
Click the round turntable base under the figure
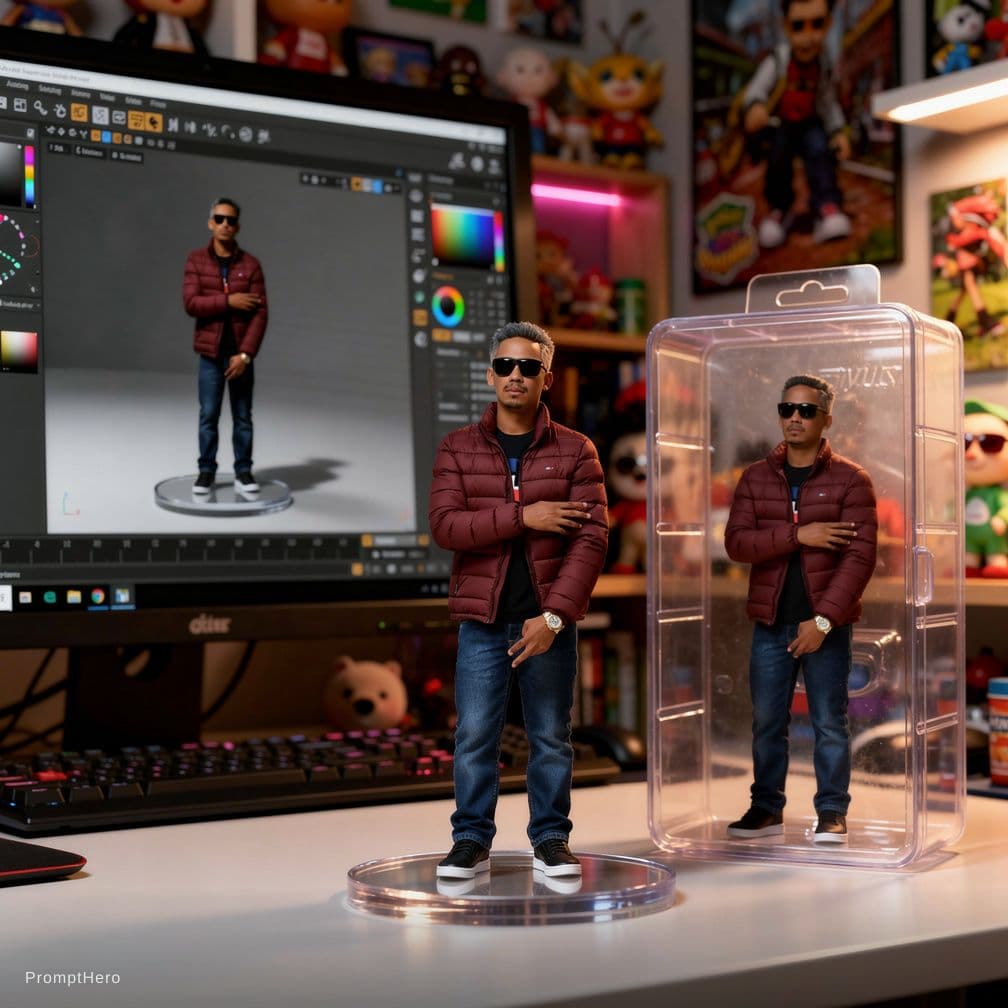pos(223,496)
